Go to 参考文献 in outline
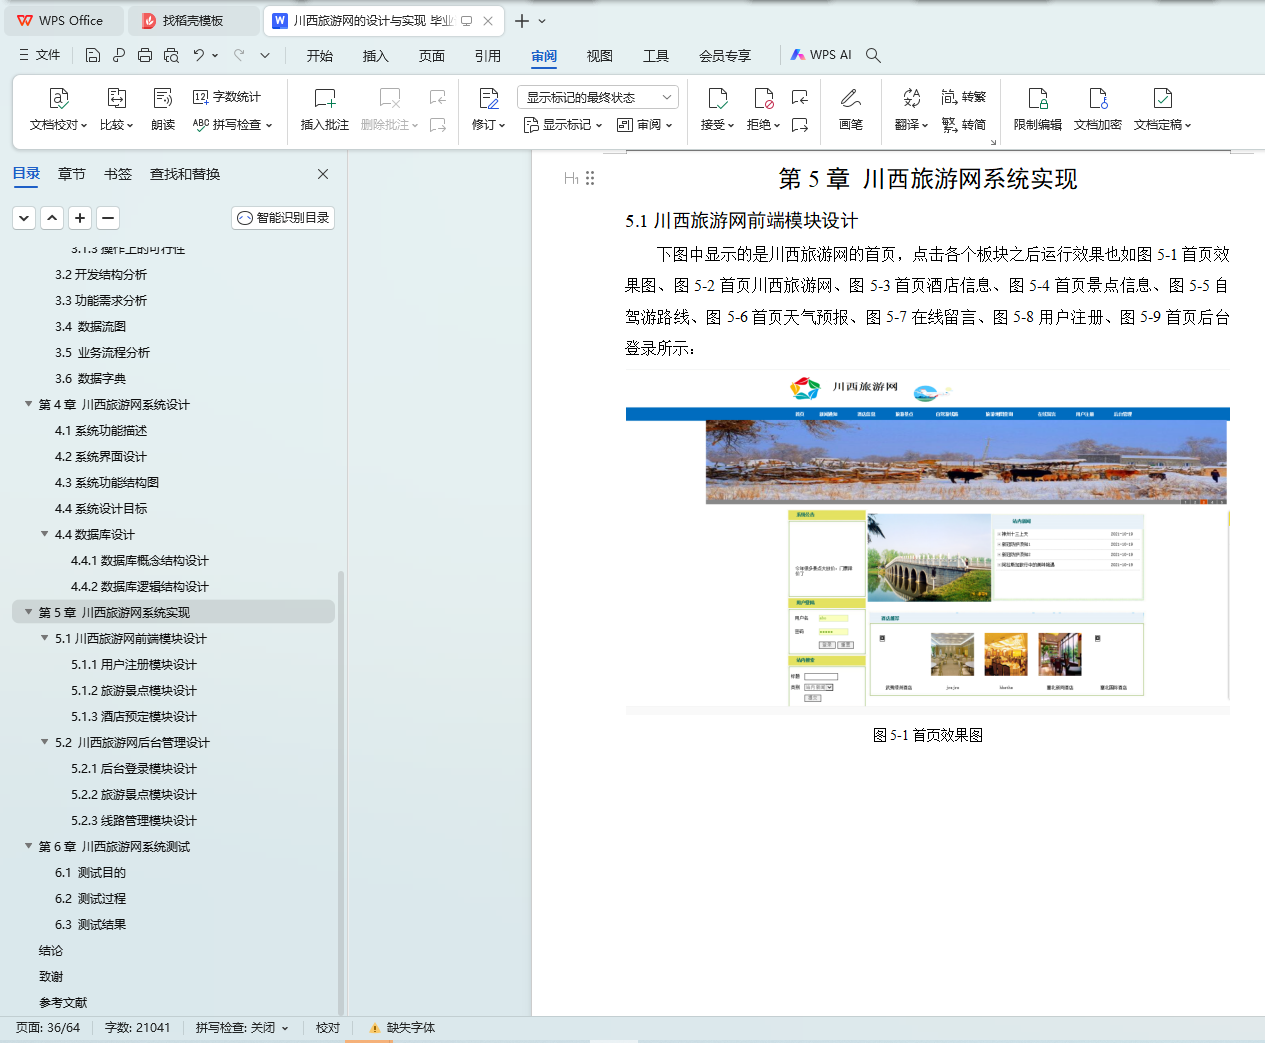This screenshot has height=1043, width=1265. point(63,1002)
